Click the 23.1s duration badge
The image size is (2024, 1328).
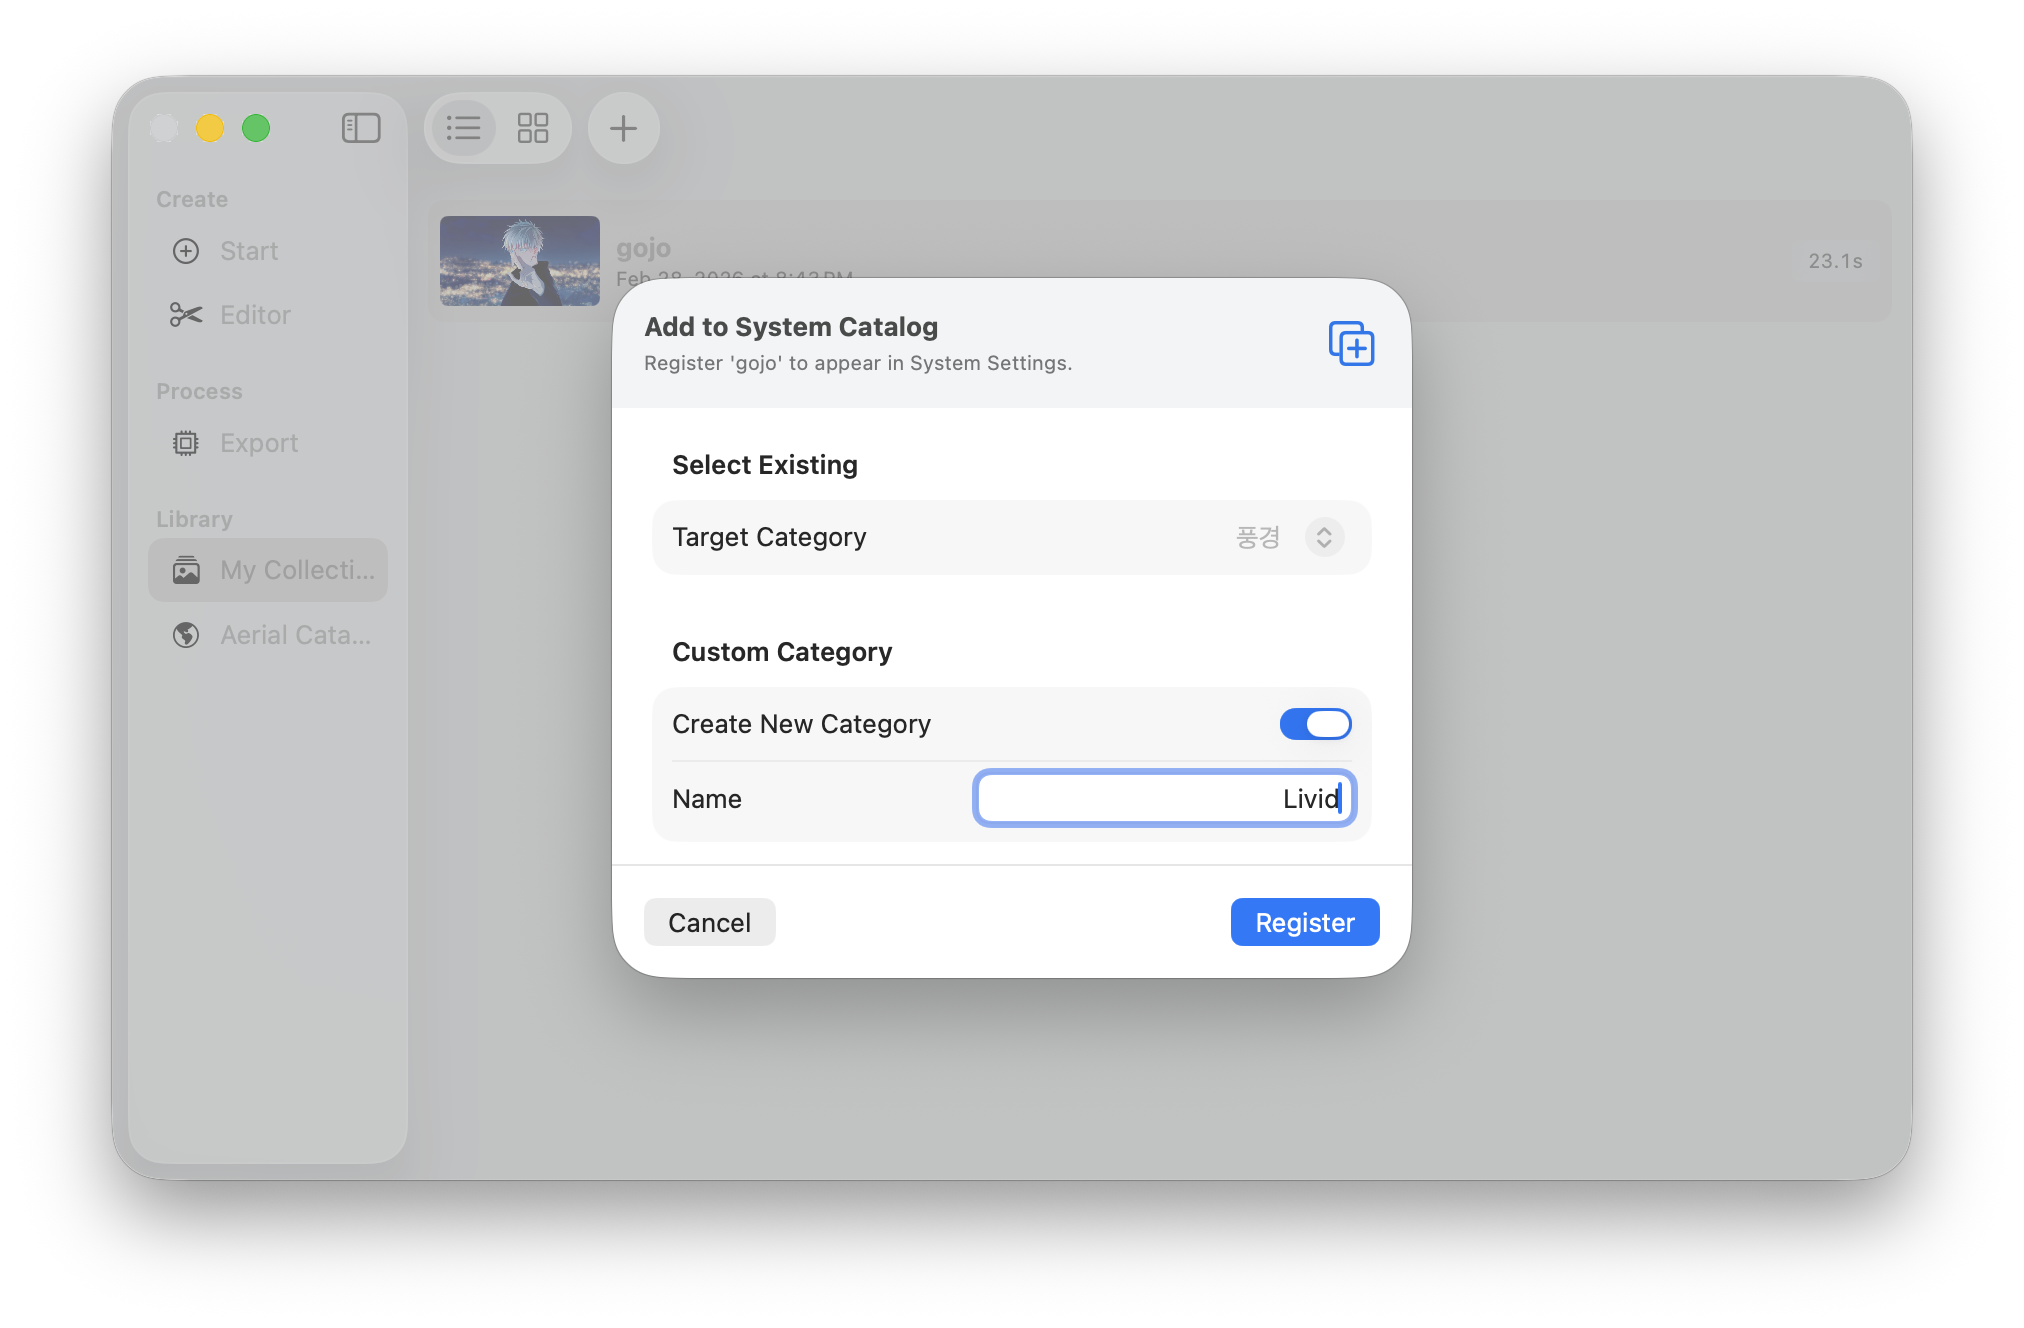[x=1835, y=261]
